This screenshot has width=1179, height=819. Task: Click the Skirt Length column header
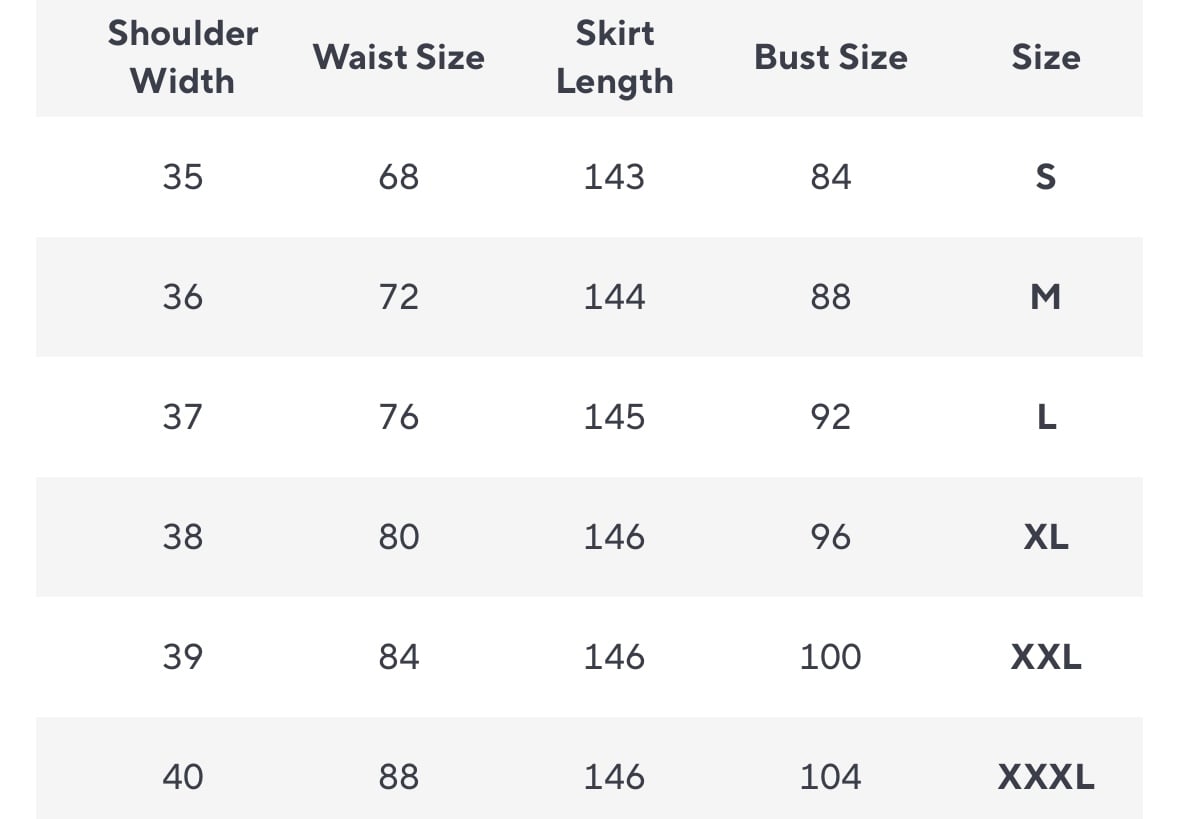pyautogui.click(x=614, y=57)
